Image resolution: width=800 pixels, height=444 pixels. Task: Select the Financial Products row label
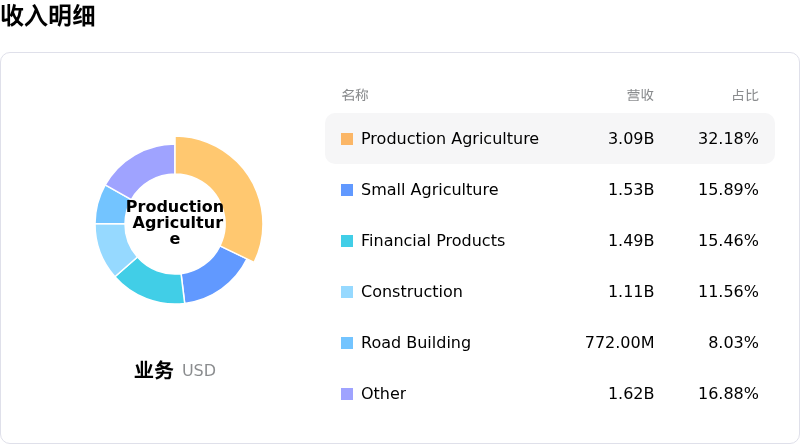point(432,241)
